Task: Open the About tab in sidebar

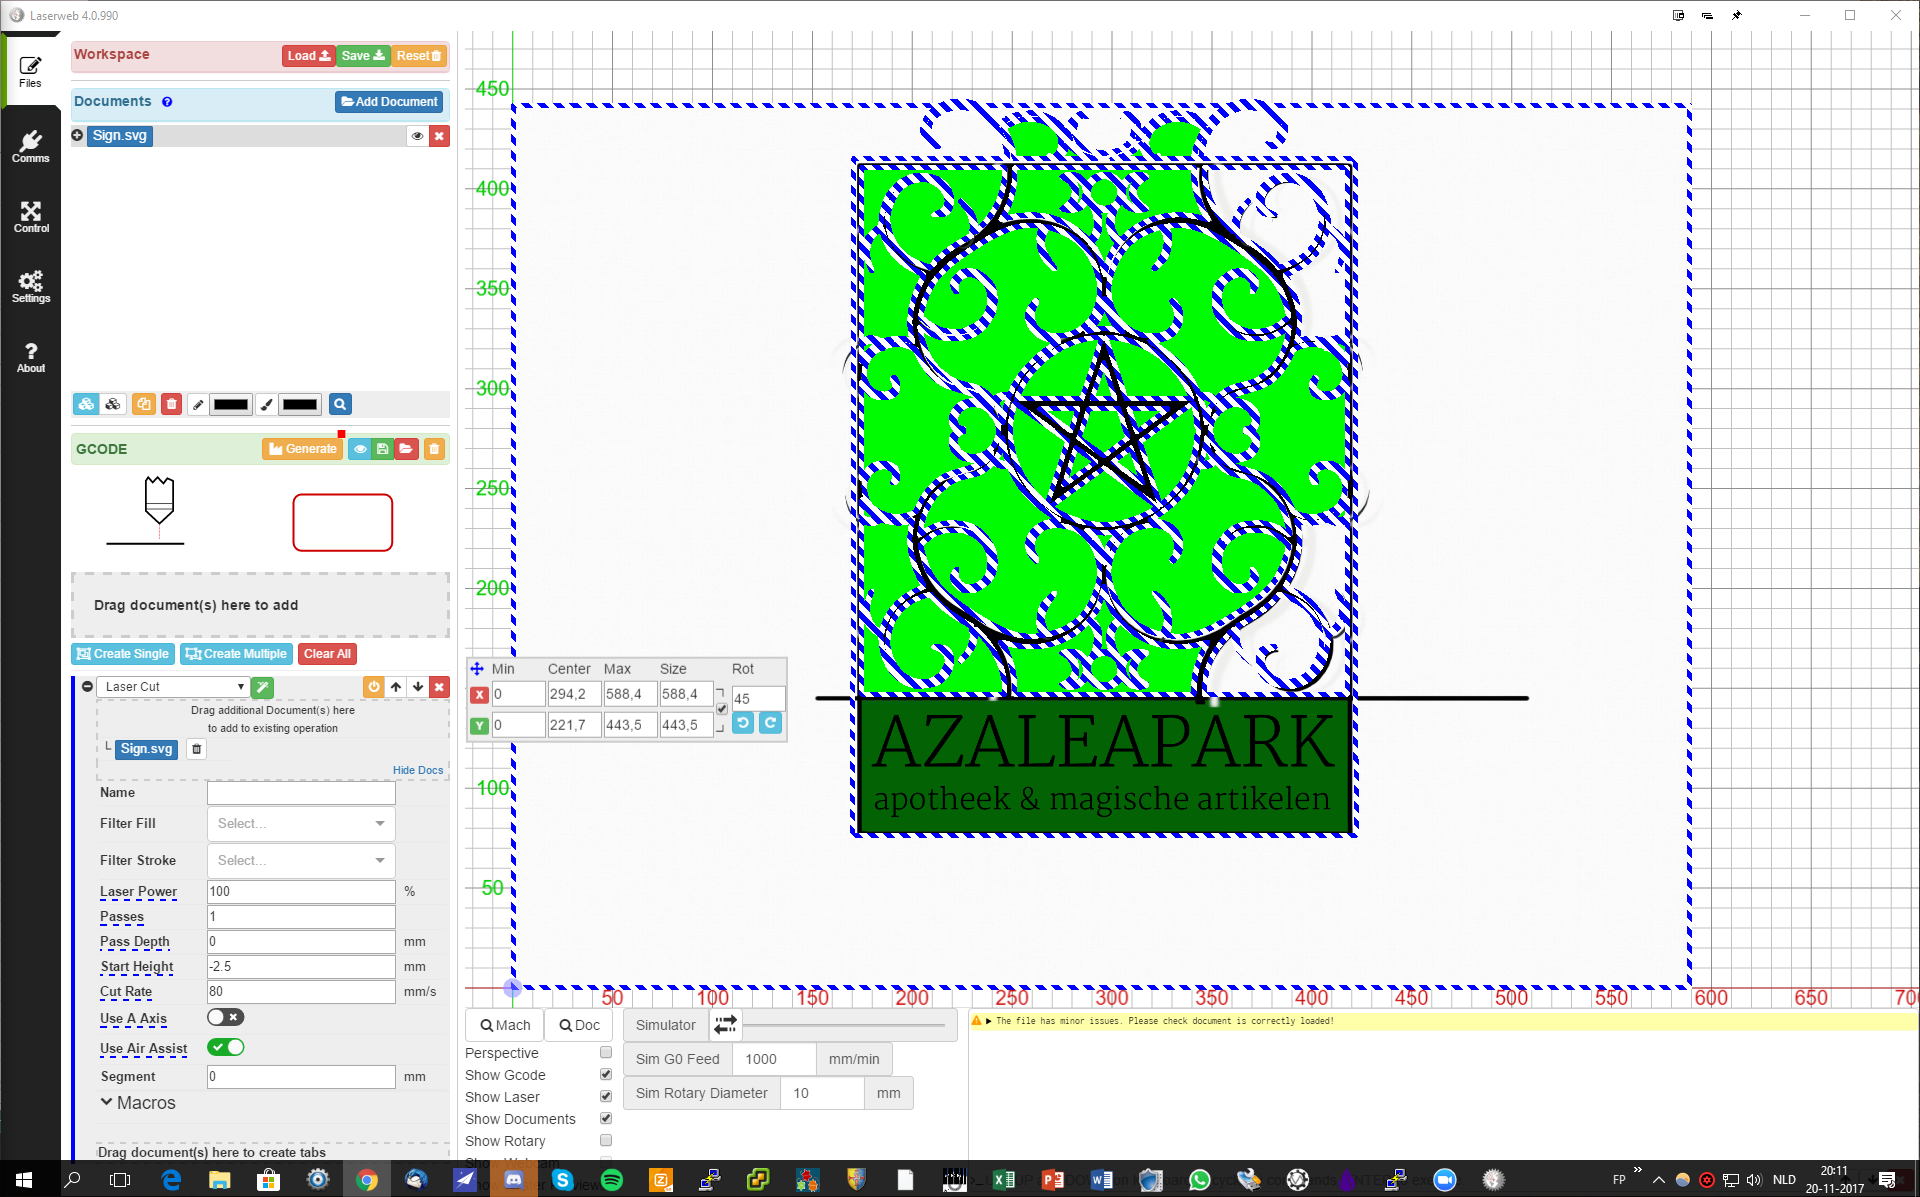Action: tap(31, 357)
